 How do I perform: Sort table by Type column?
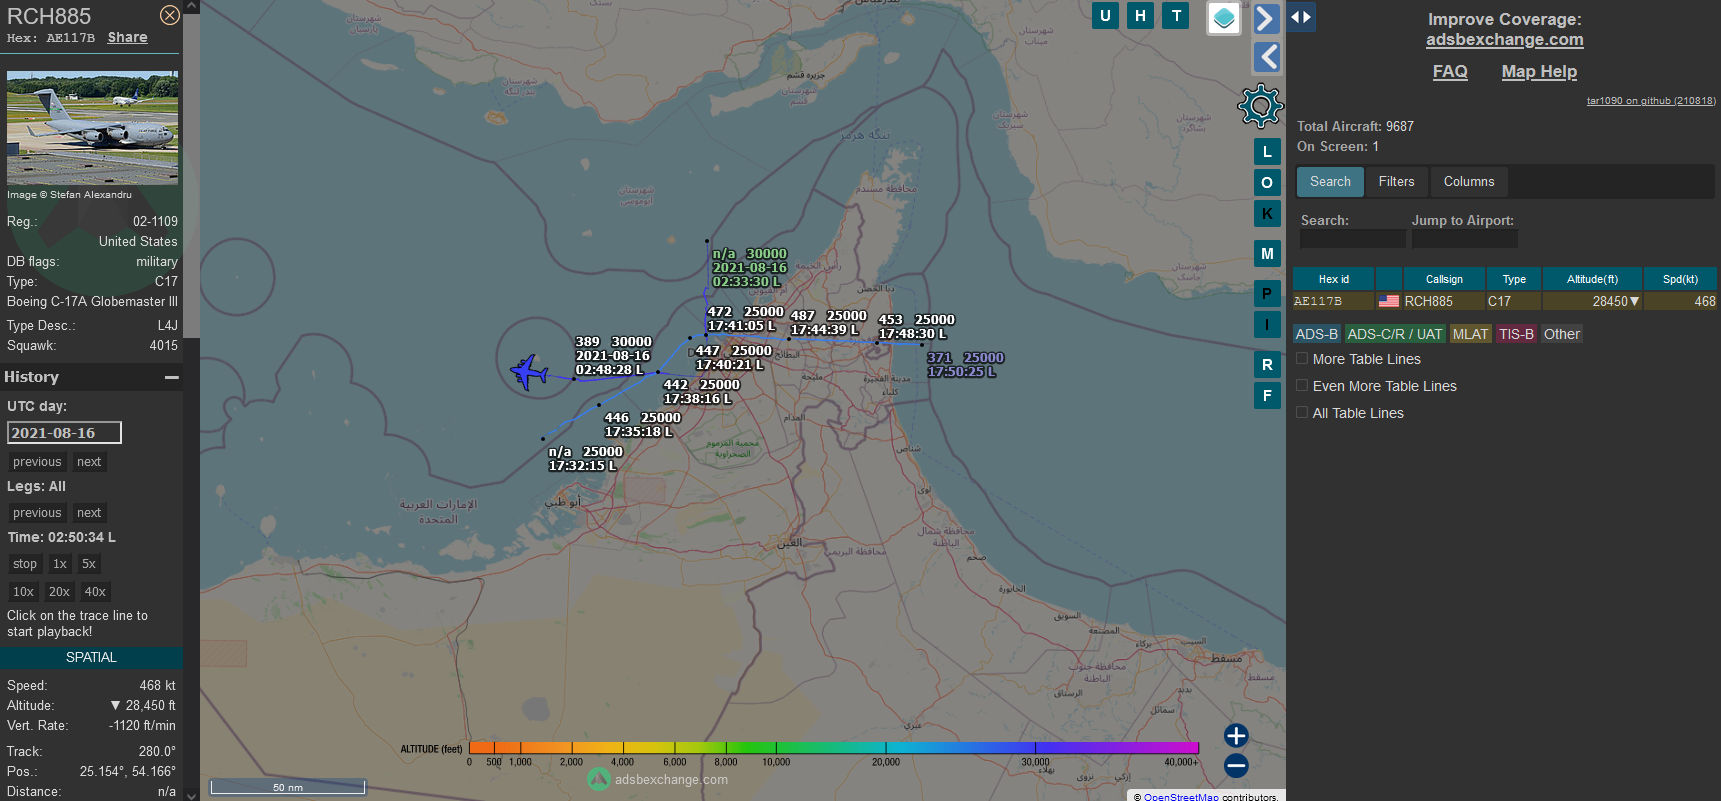pos(1514,279)
